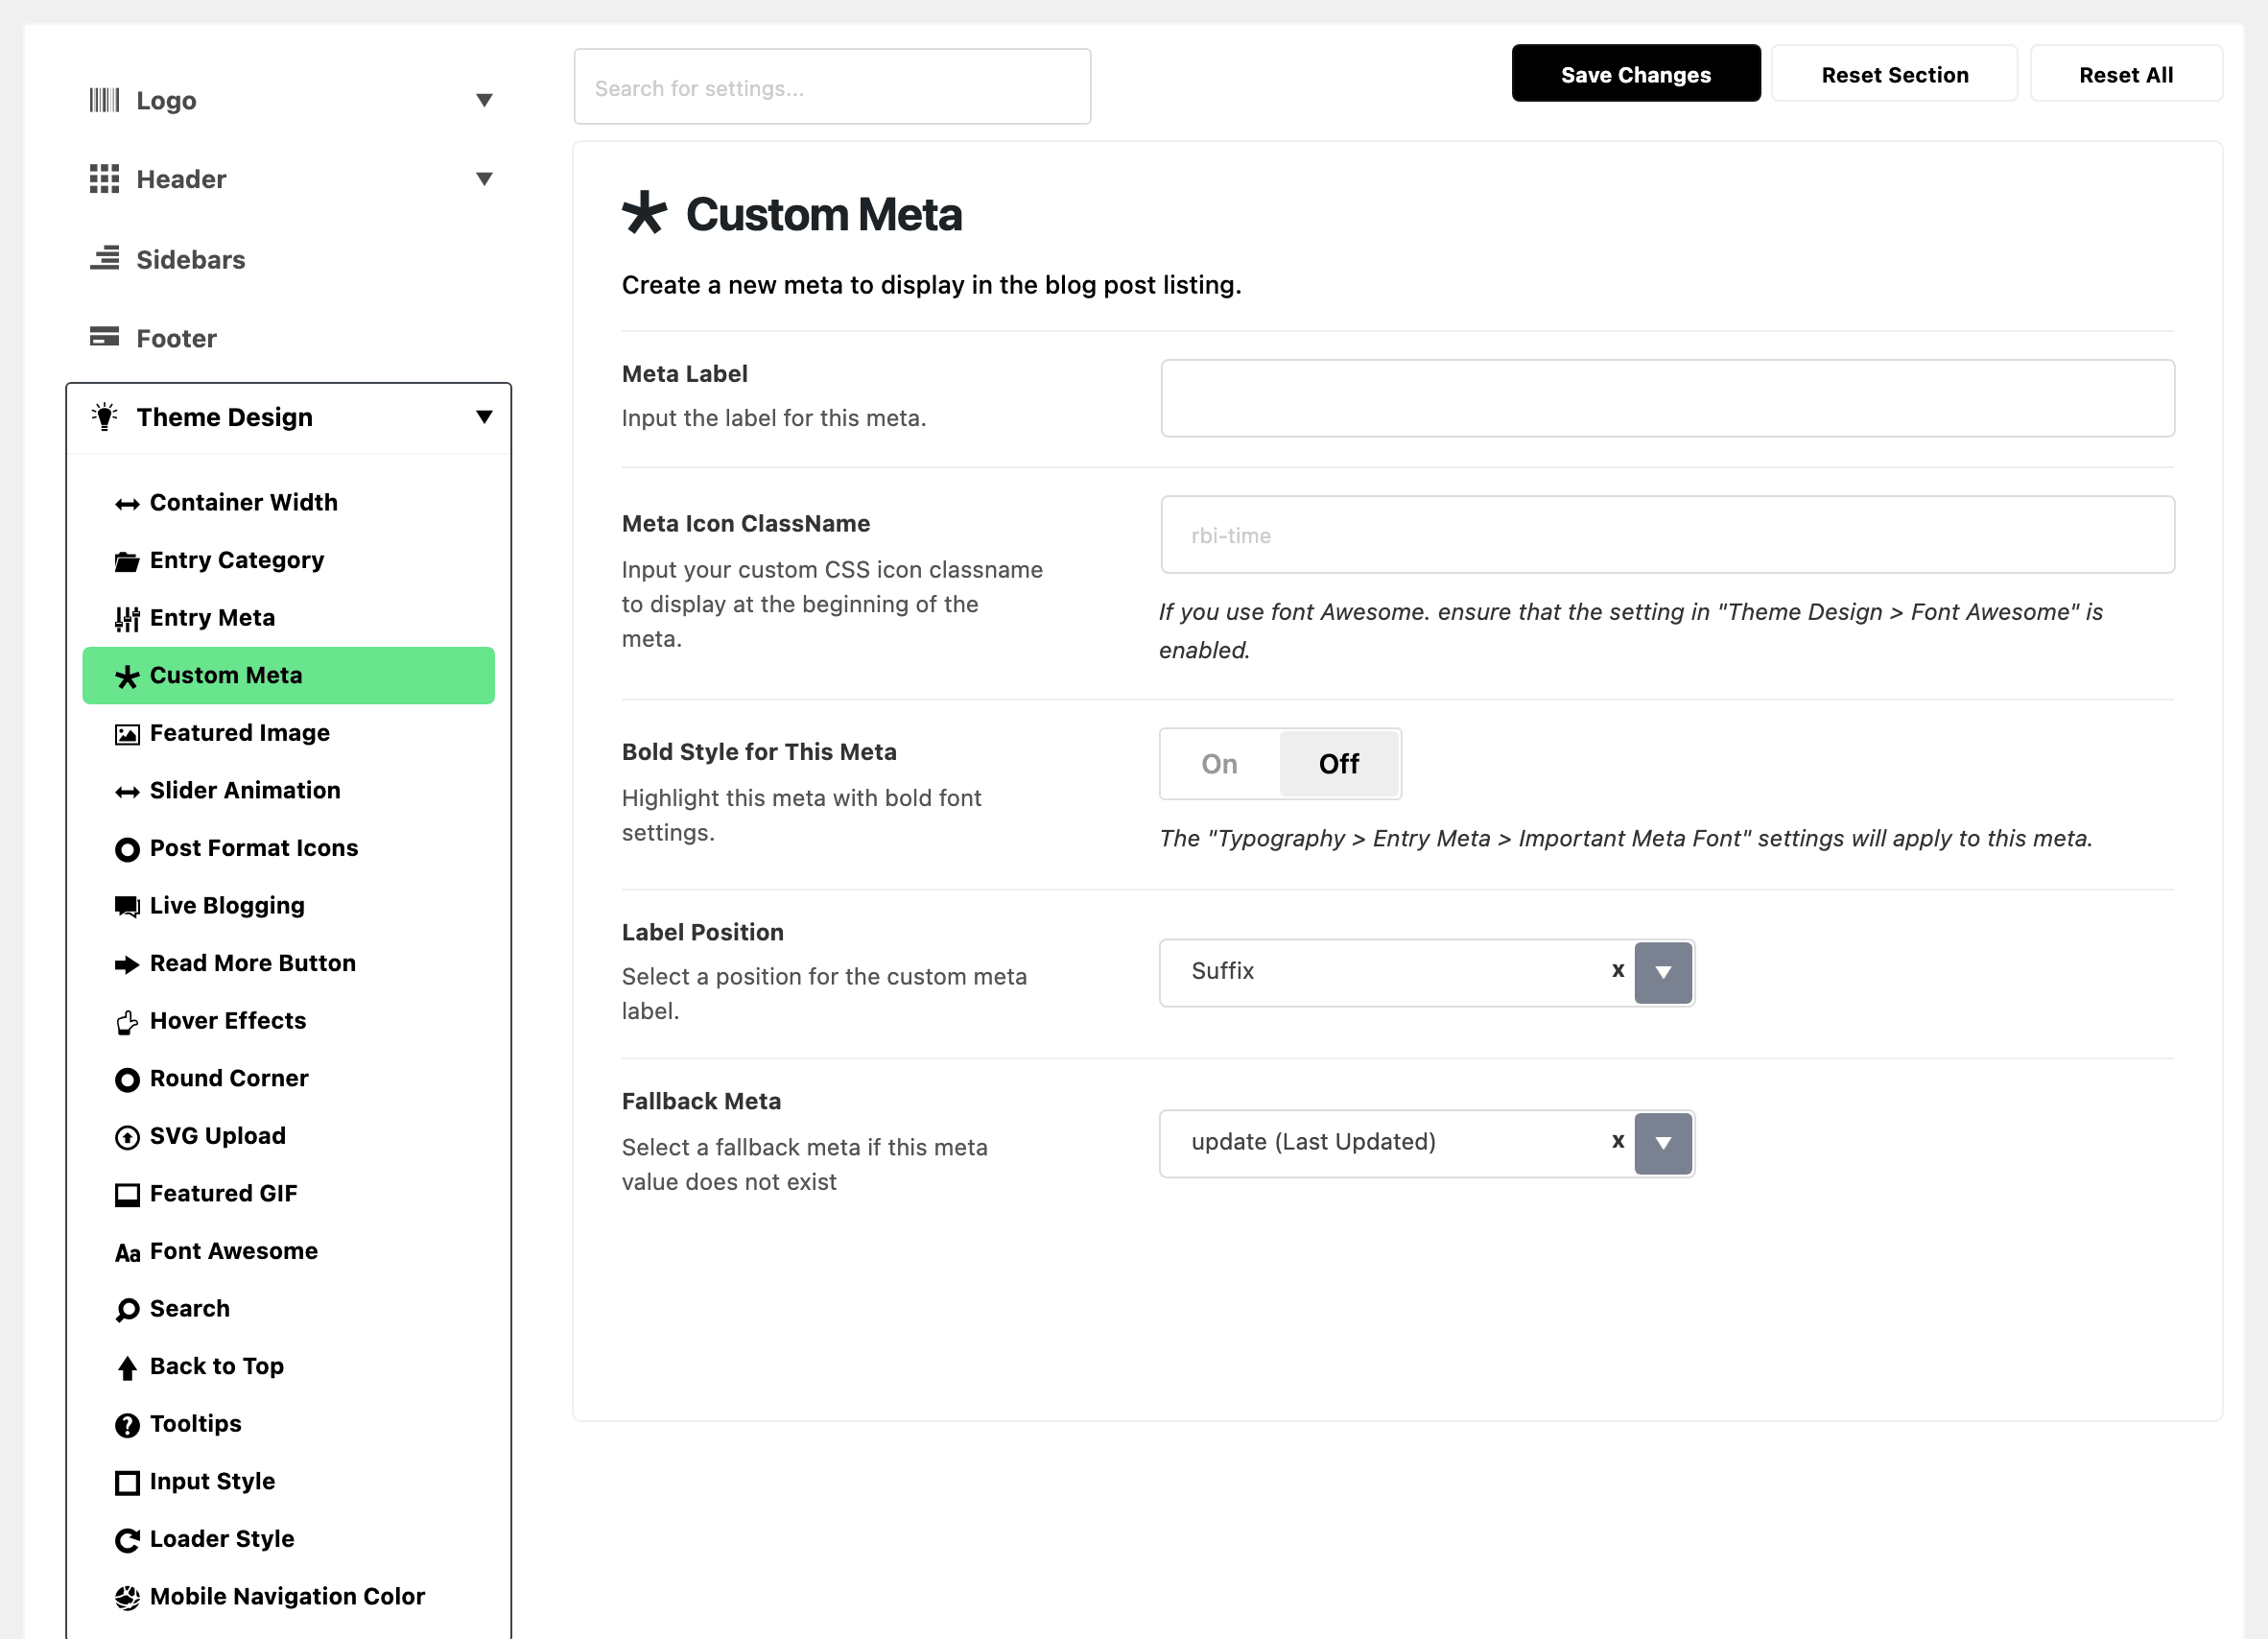
Task: Open the Custom Meta menu item
Action: coord(288,675)
